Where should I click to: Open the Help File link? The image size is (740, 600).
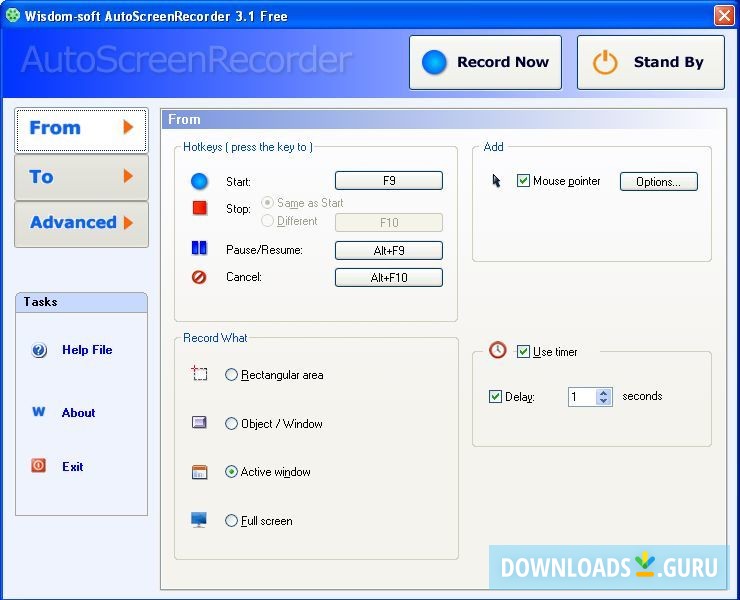tap(87, 350)
